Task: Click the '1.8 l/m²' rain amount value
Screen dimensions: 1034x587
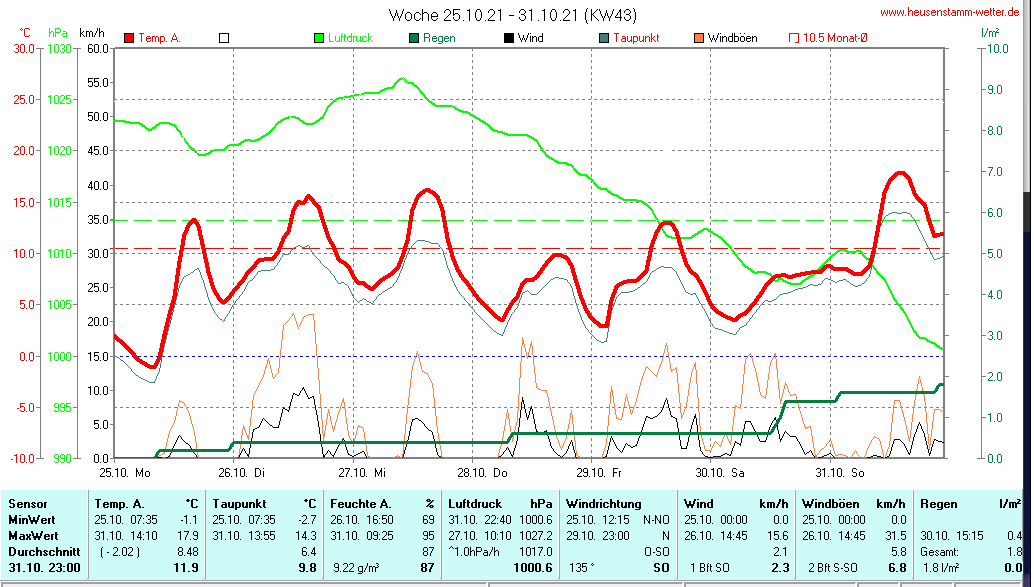Action: tap(940, 567)
